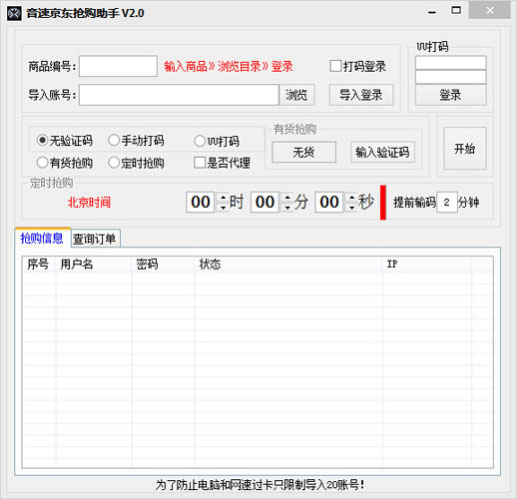The height and width of the screenshot is (499, 517).
Task: Click the app logo icon in title bar
Action: click(14, 13)
